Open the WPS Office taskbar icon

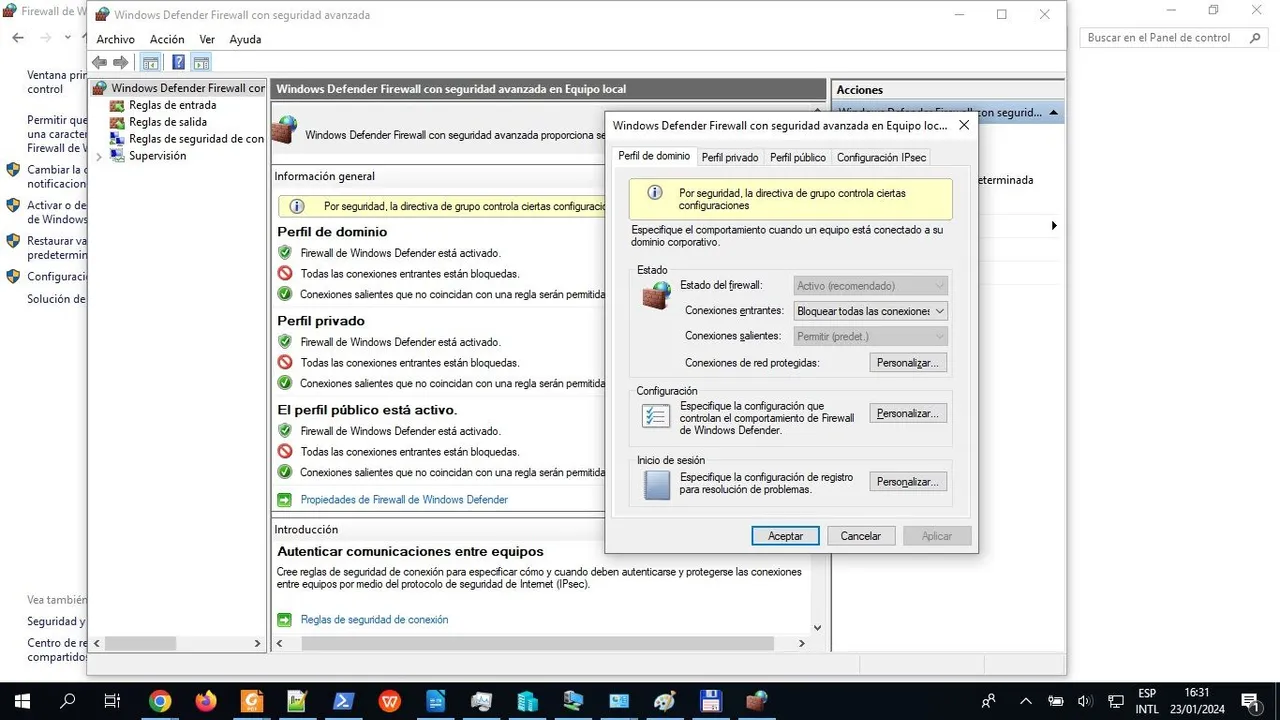point(389,701)
